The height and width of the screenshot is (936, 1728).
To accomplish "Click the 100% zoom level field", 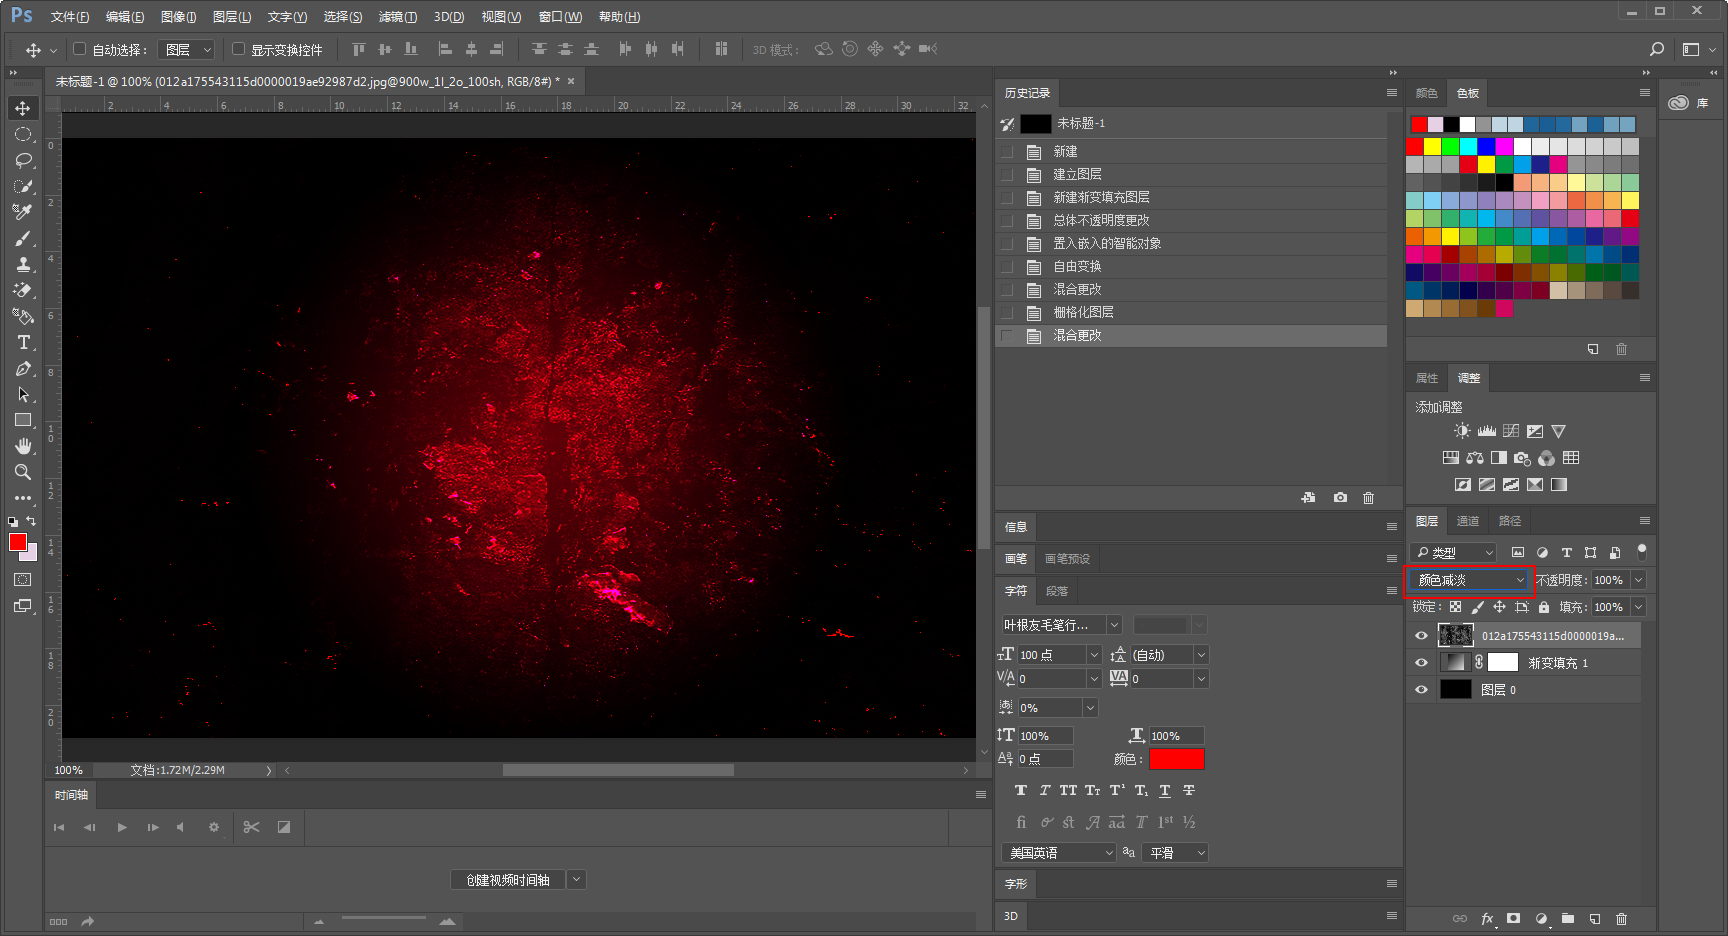I will click(69, 770).
